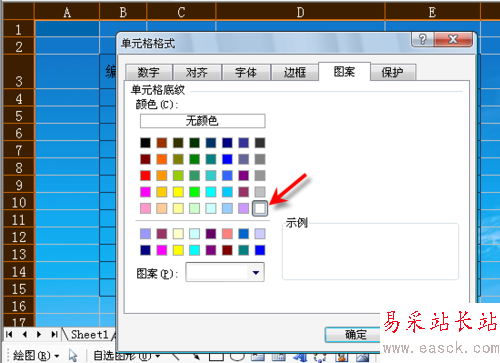Open the Sheet1 worksheet tab
Image resolution: width=500 pixels, height=363 pixels.
click(x=89, y=334)
